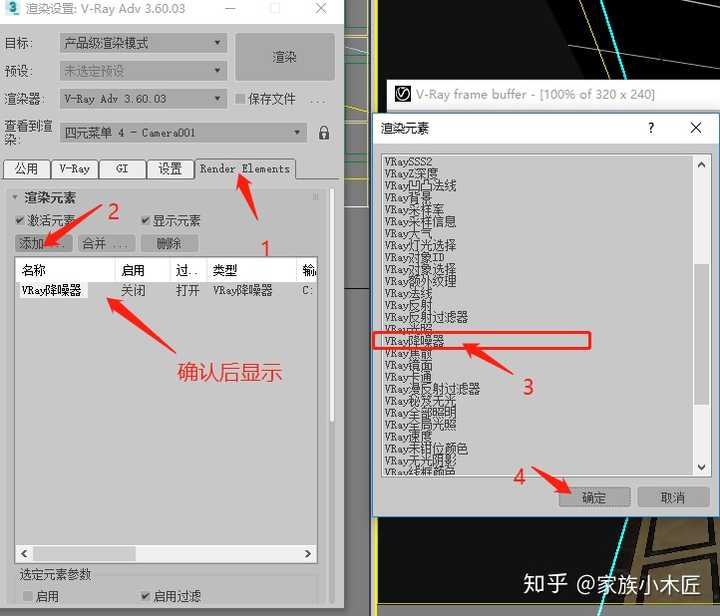
Task: Select the VRay降噪器 row in the elements table
Action: (166, 290)
